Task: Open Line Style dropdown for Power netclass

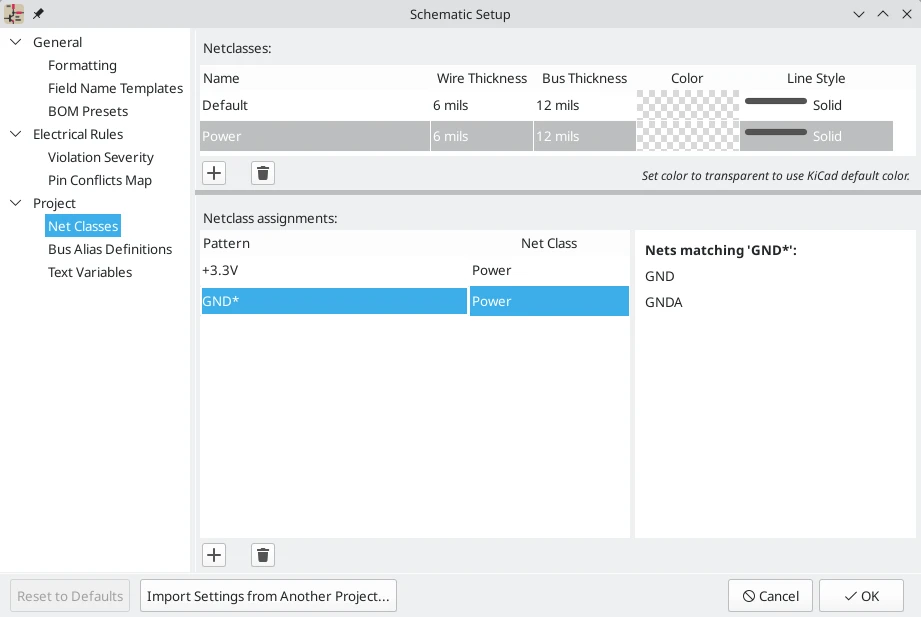Action: click(x=816, y=136)
